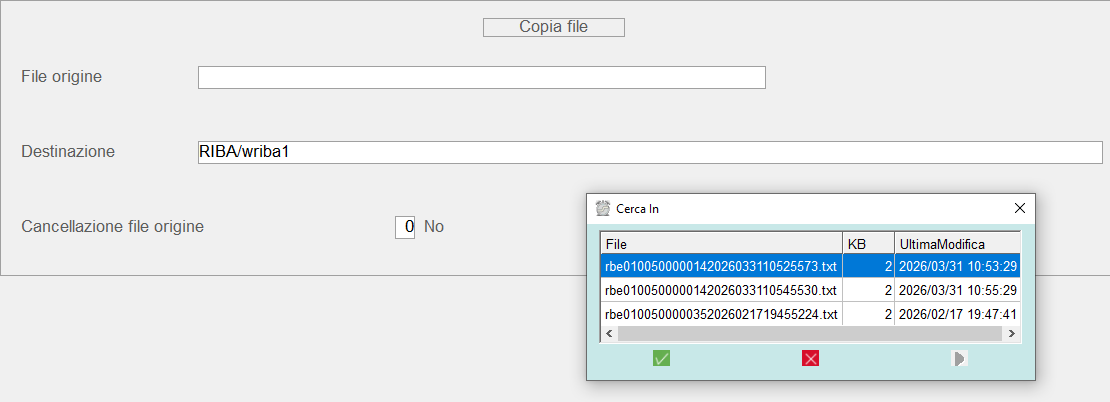Click the Destinazione field with RIBA/wriba1
The image size is (1110, 402).
click(649, 152)
